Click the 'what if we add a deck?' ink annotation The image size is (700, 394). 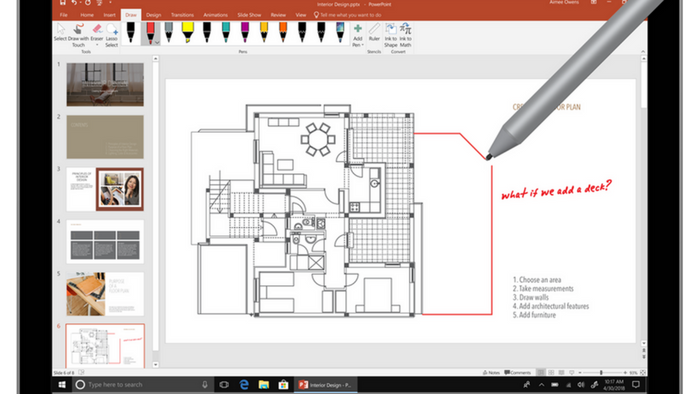pyautogui.click(x=556, y=190)
